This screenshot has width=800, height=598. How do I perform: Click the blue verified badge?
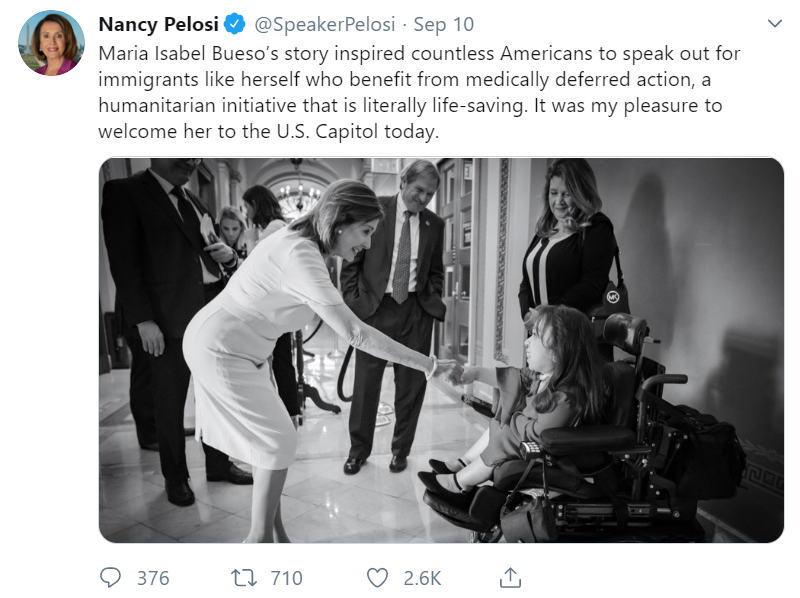pos(236,23)
